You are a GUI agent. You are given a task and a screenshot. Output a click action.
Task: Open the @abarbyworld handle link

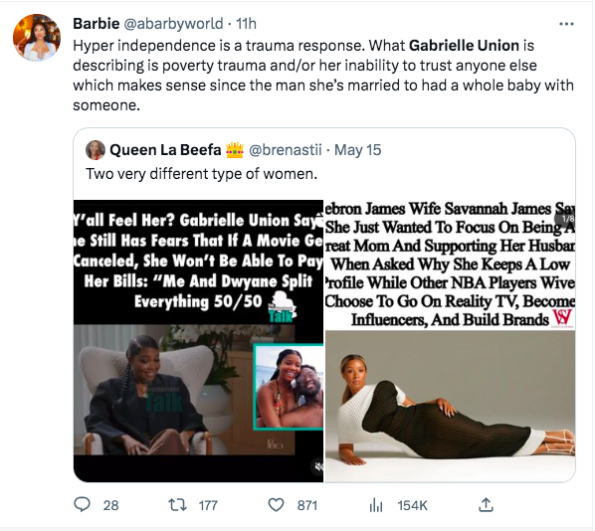[173, 24]
